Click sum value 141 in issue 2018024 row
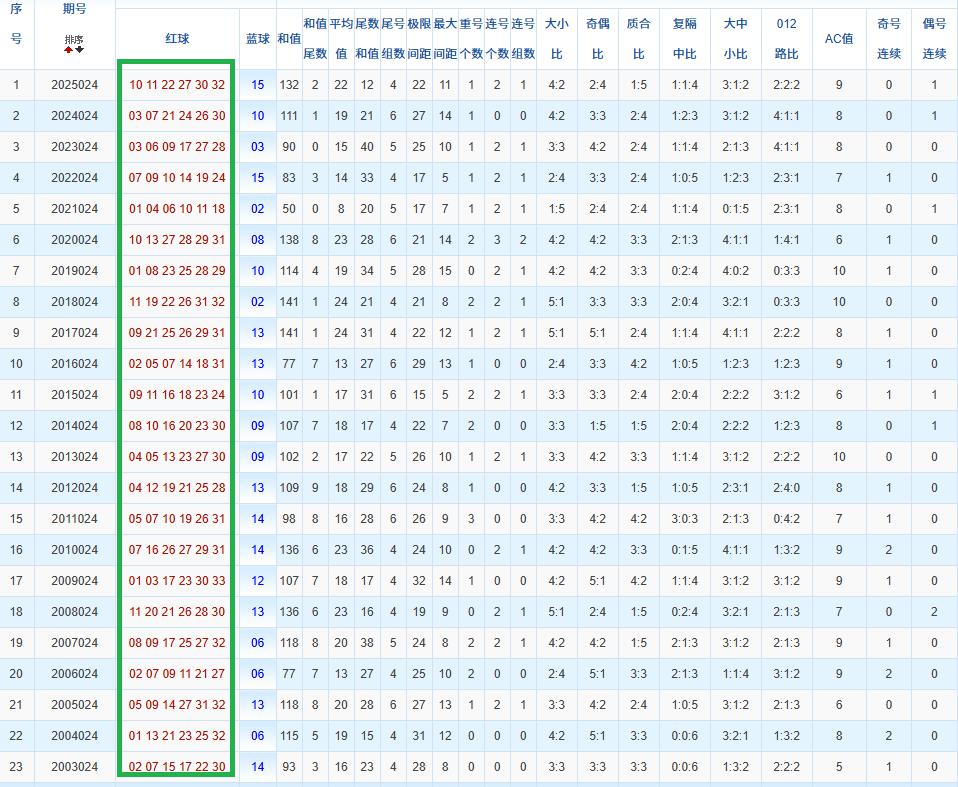 click(x=289, y=302)
